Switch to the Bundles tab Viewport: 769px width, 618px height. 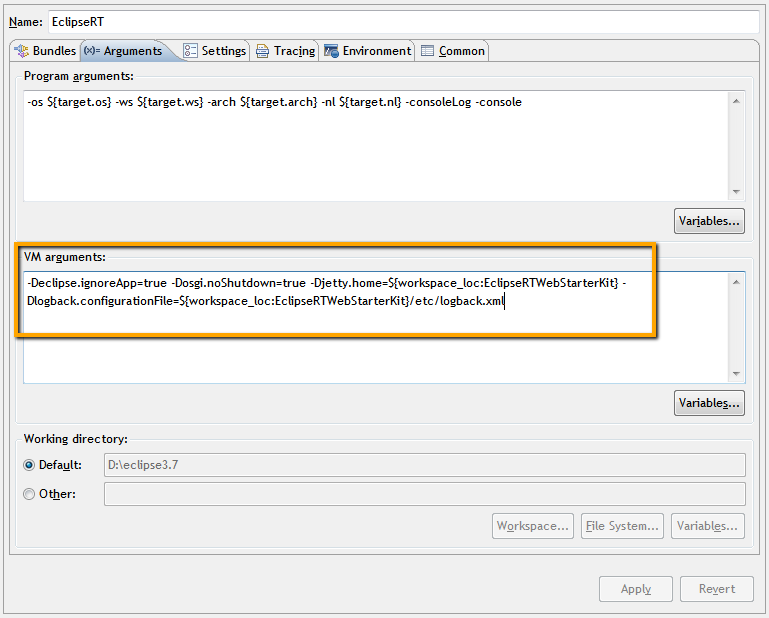(45, 51)
